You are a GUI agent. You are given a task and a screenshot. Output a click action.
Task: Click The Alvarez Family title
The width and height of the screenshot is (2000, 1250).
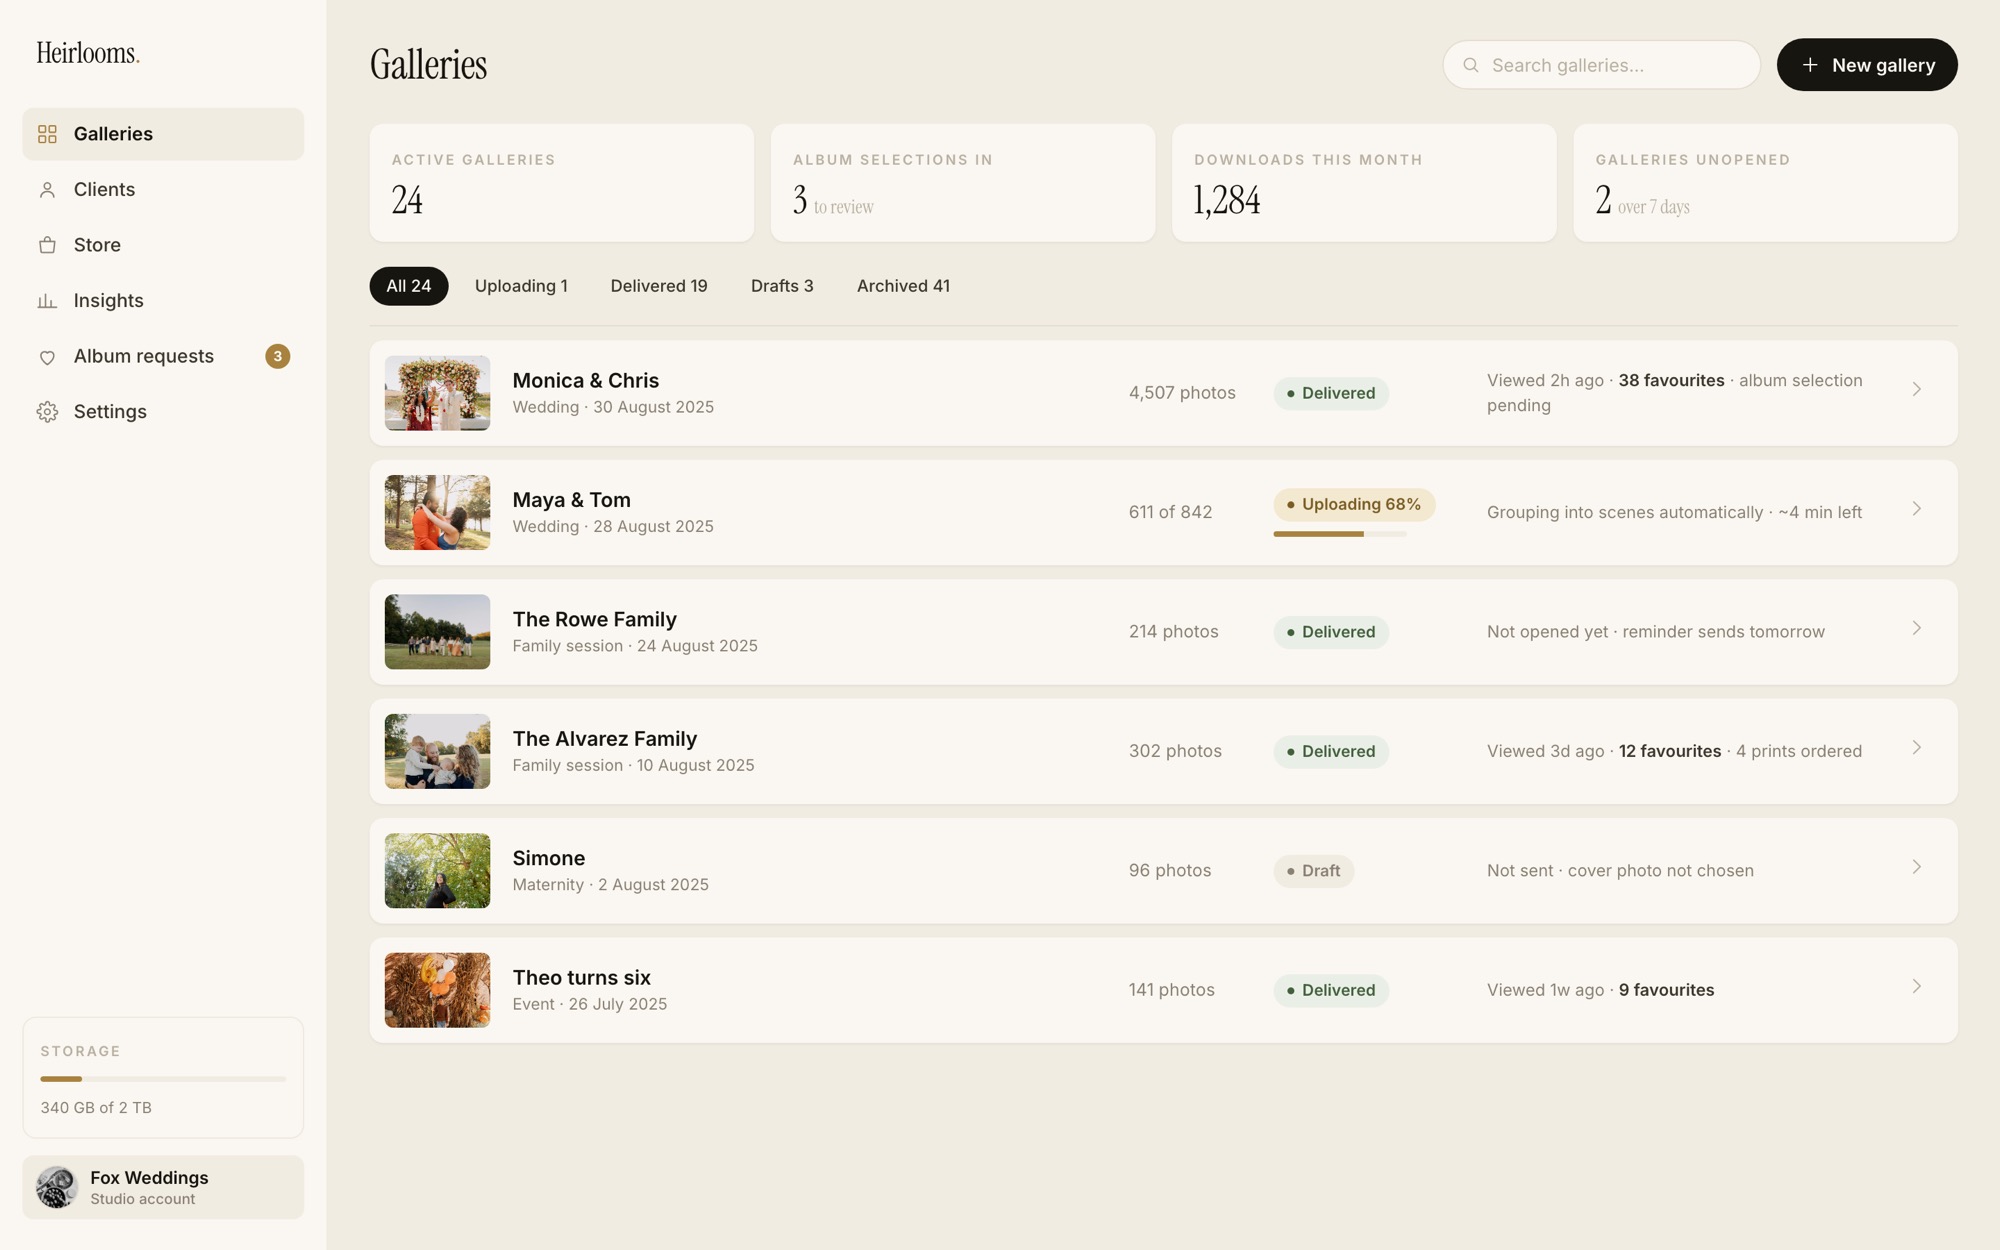click(x=605, y=739)
